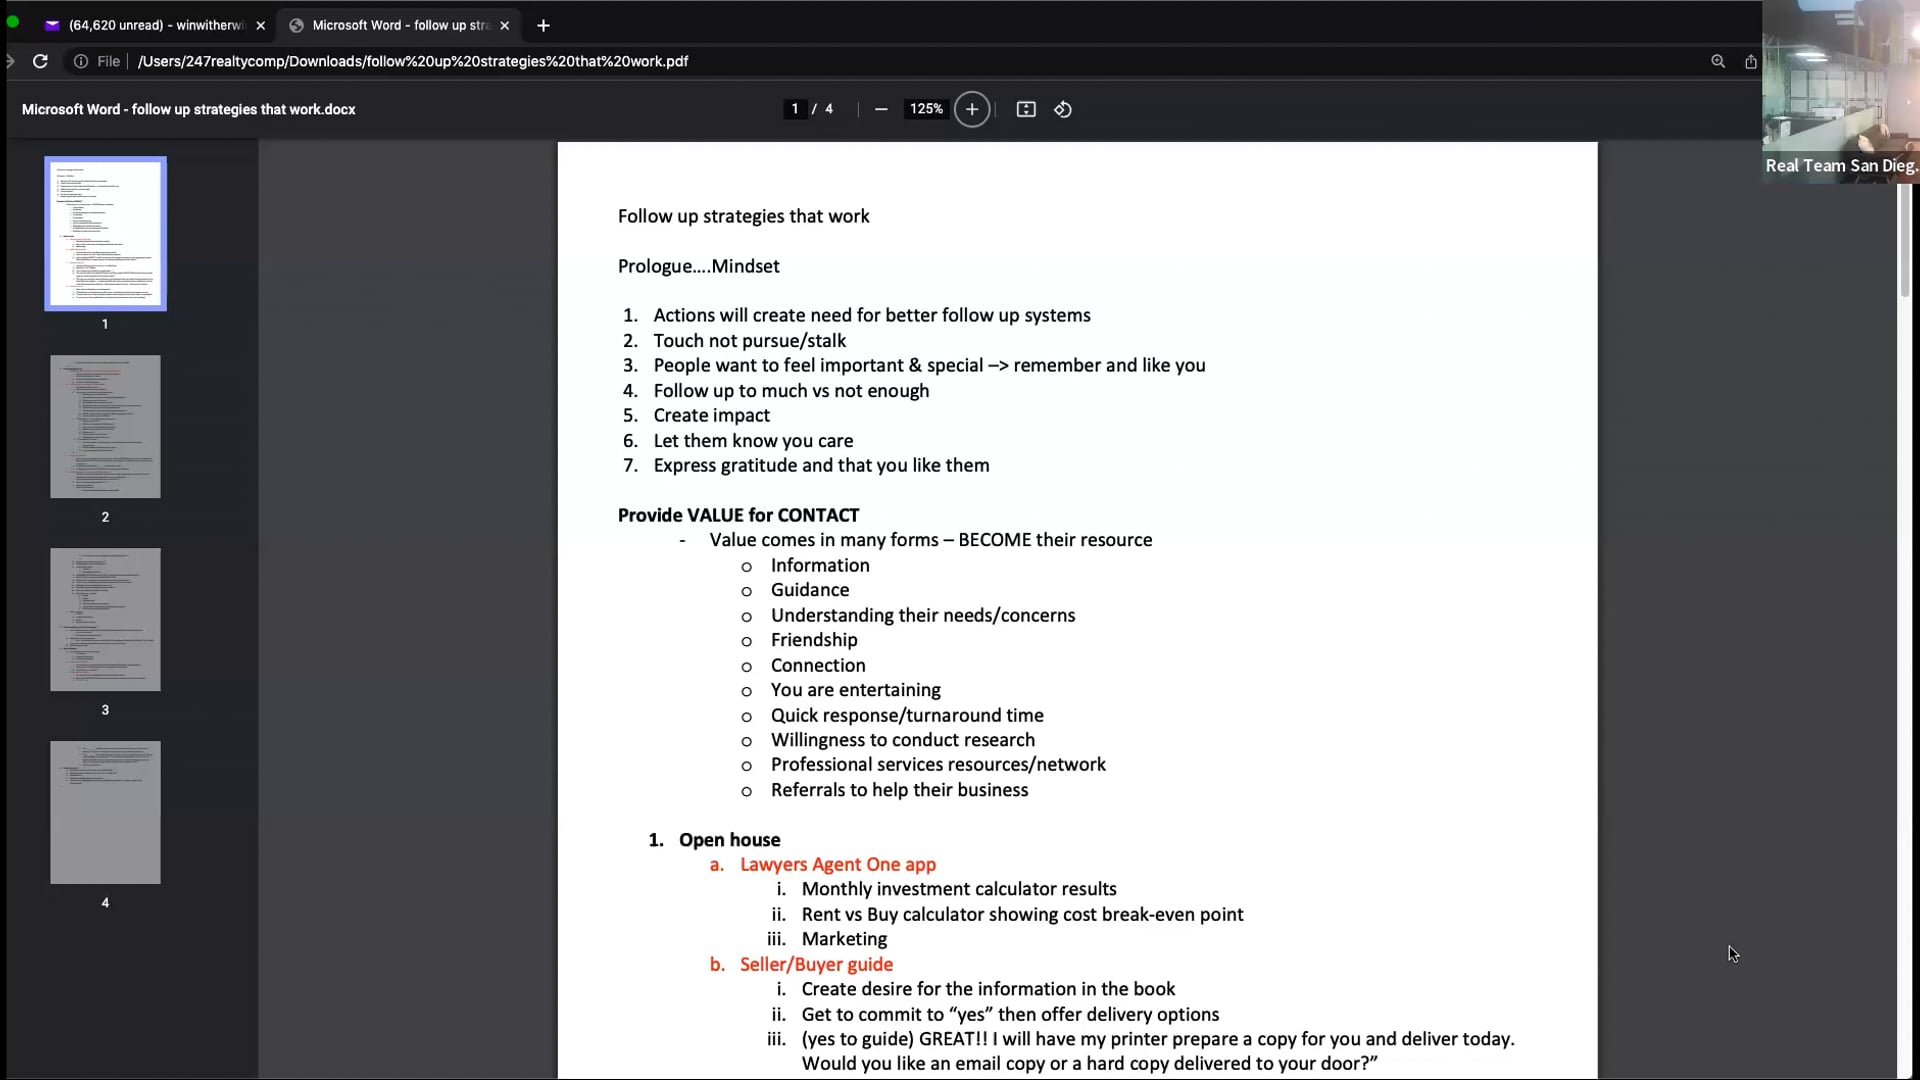Screen dimensions: 1920x1080
Task: Open the site information icon
Action: pyautogui.click(x=80, y=61)
